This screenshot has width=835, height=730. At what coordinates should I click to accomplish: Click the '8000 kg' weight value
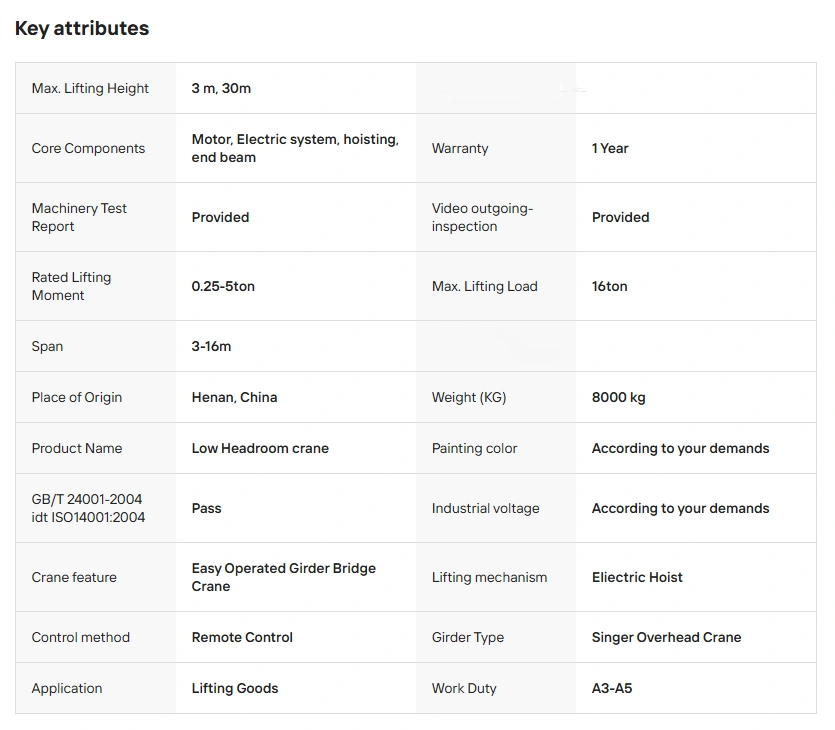click(x=618, y=397)
